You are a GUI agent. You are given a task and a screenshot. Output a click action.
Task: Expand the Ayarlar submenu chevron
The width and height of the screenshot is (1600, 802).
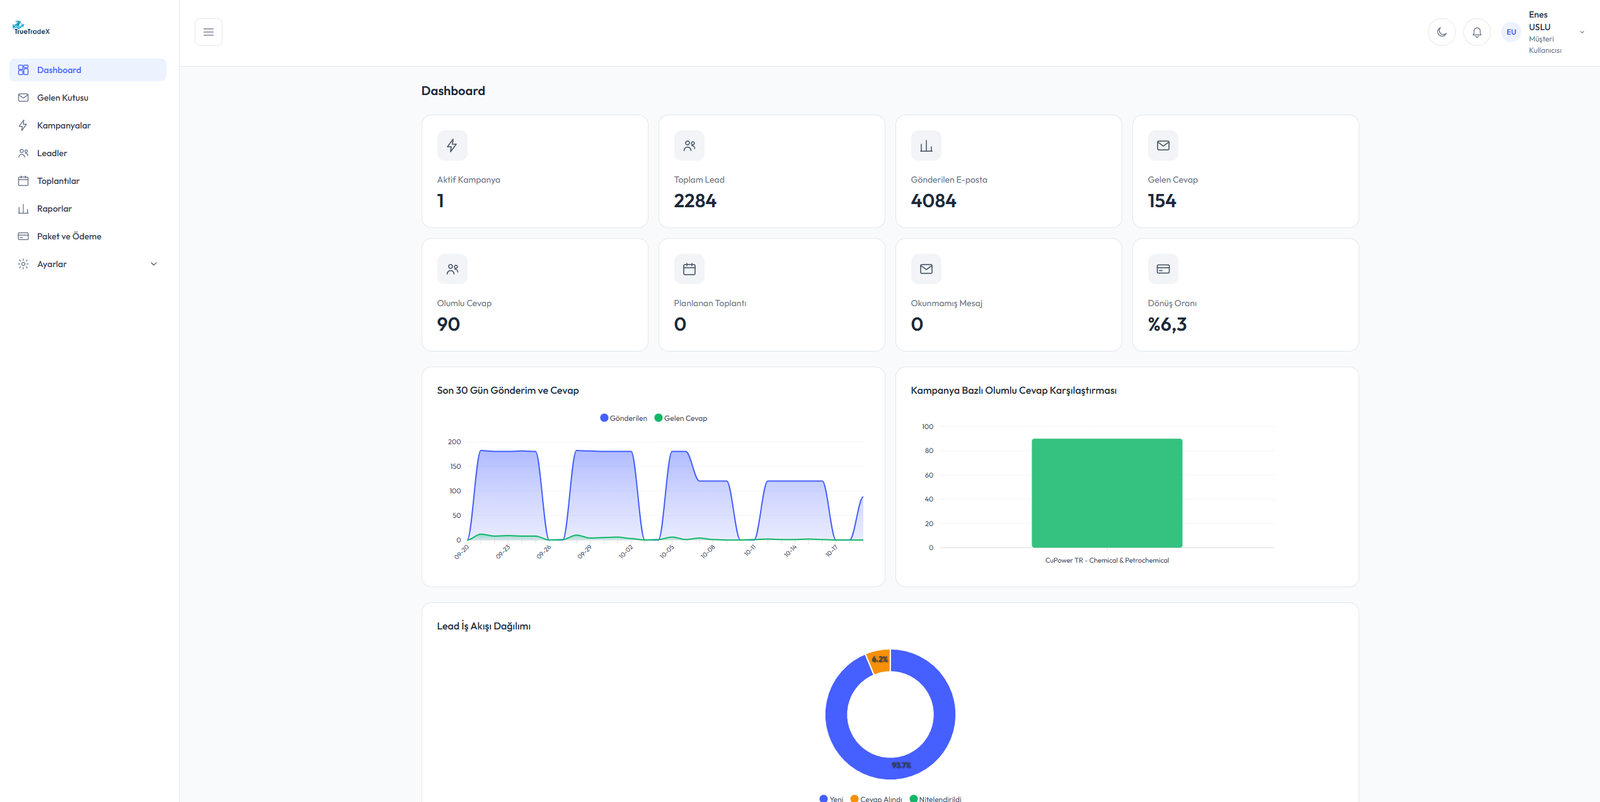(x=154, y=264)
